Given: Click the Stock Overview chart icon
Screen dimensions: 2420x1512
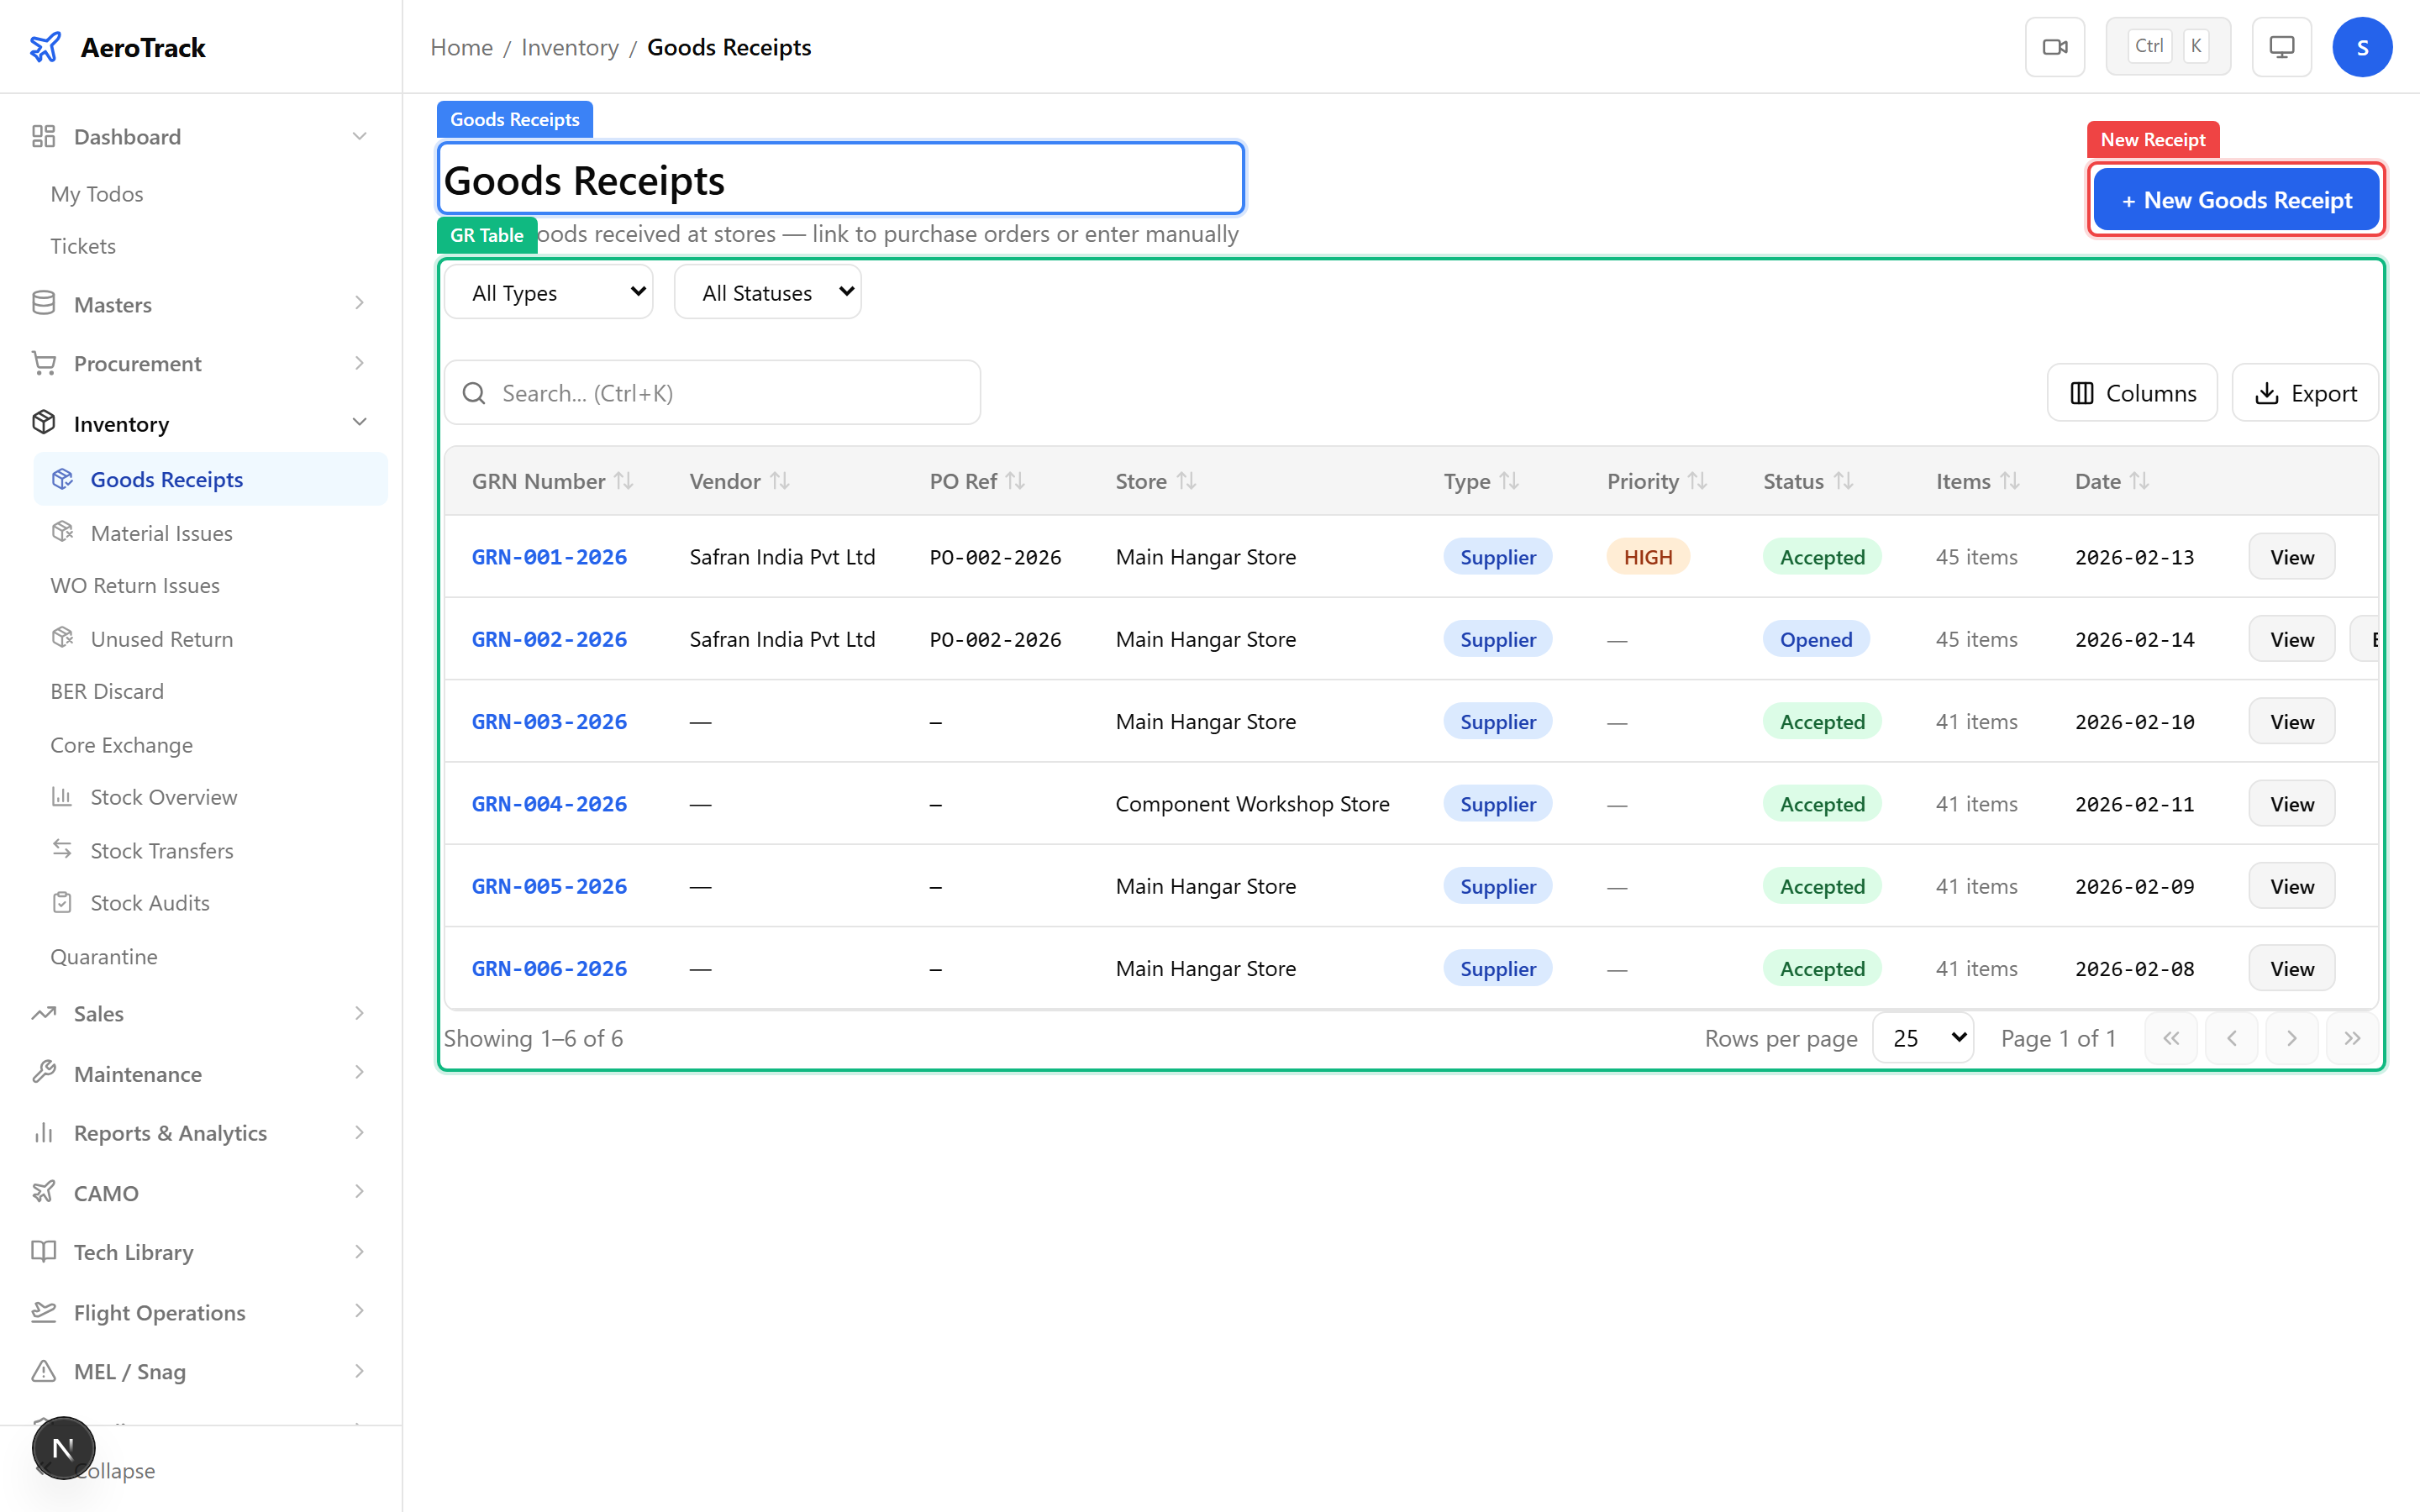Looking at the screenshot, I should (62, 796).
